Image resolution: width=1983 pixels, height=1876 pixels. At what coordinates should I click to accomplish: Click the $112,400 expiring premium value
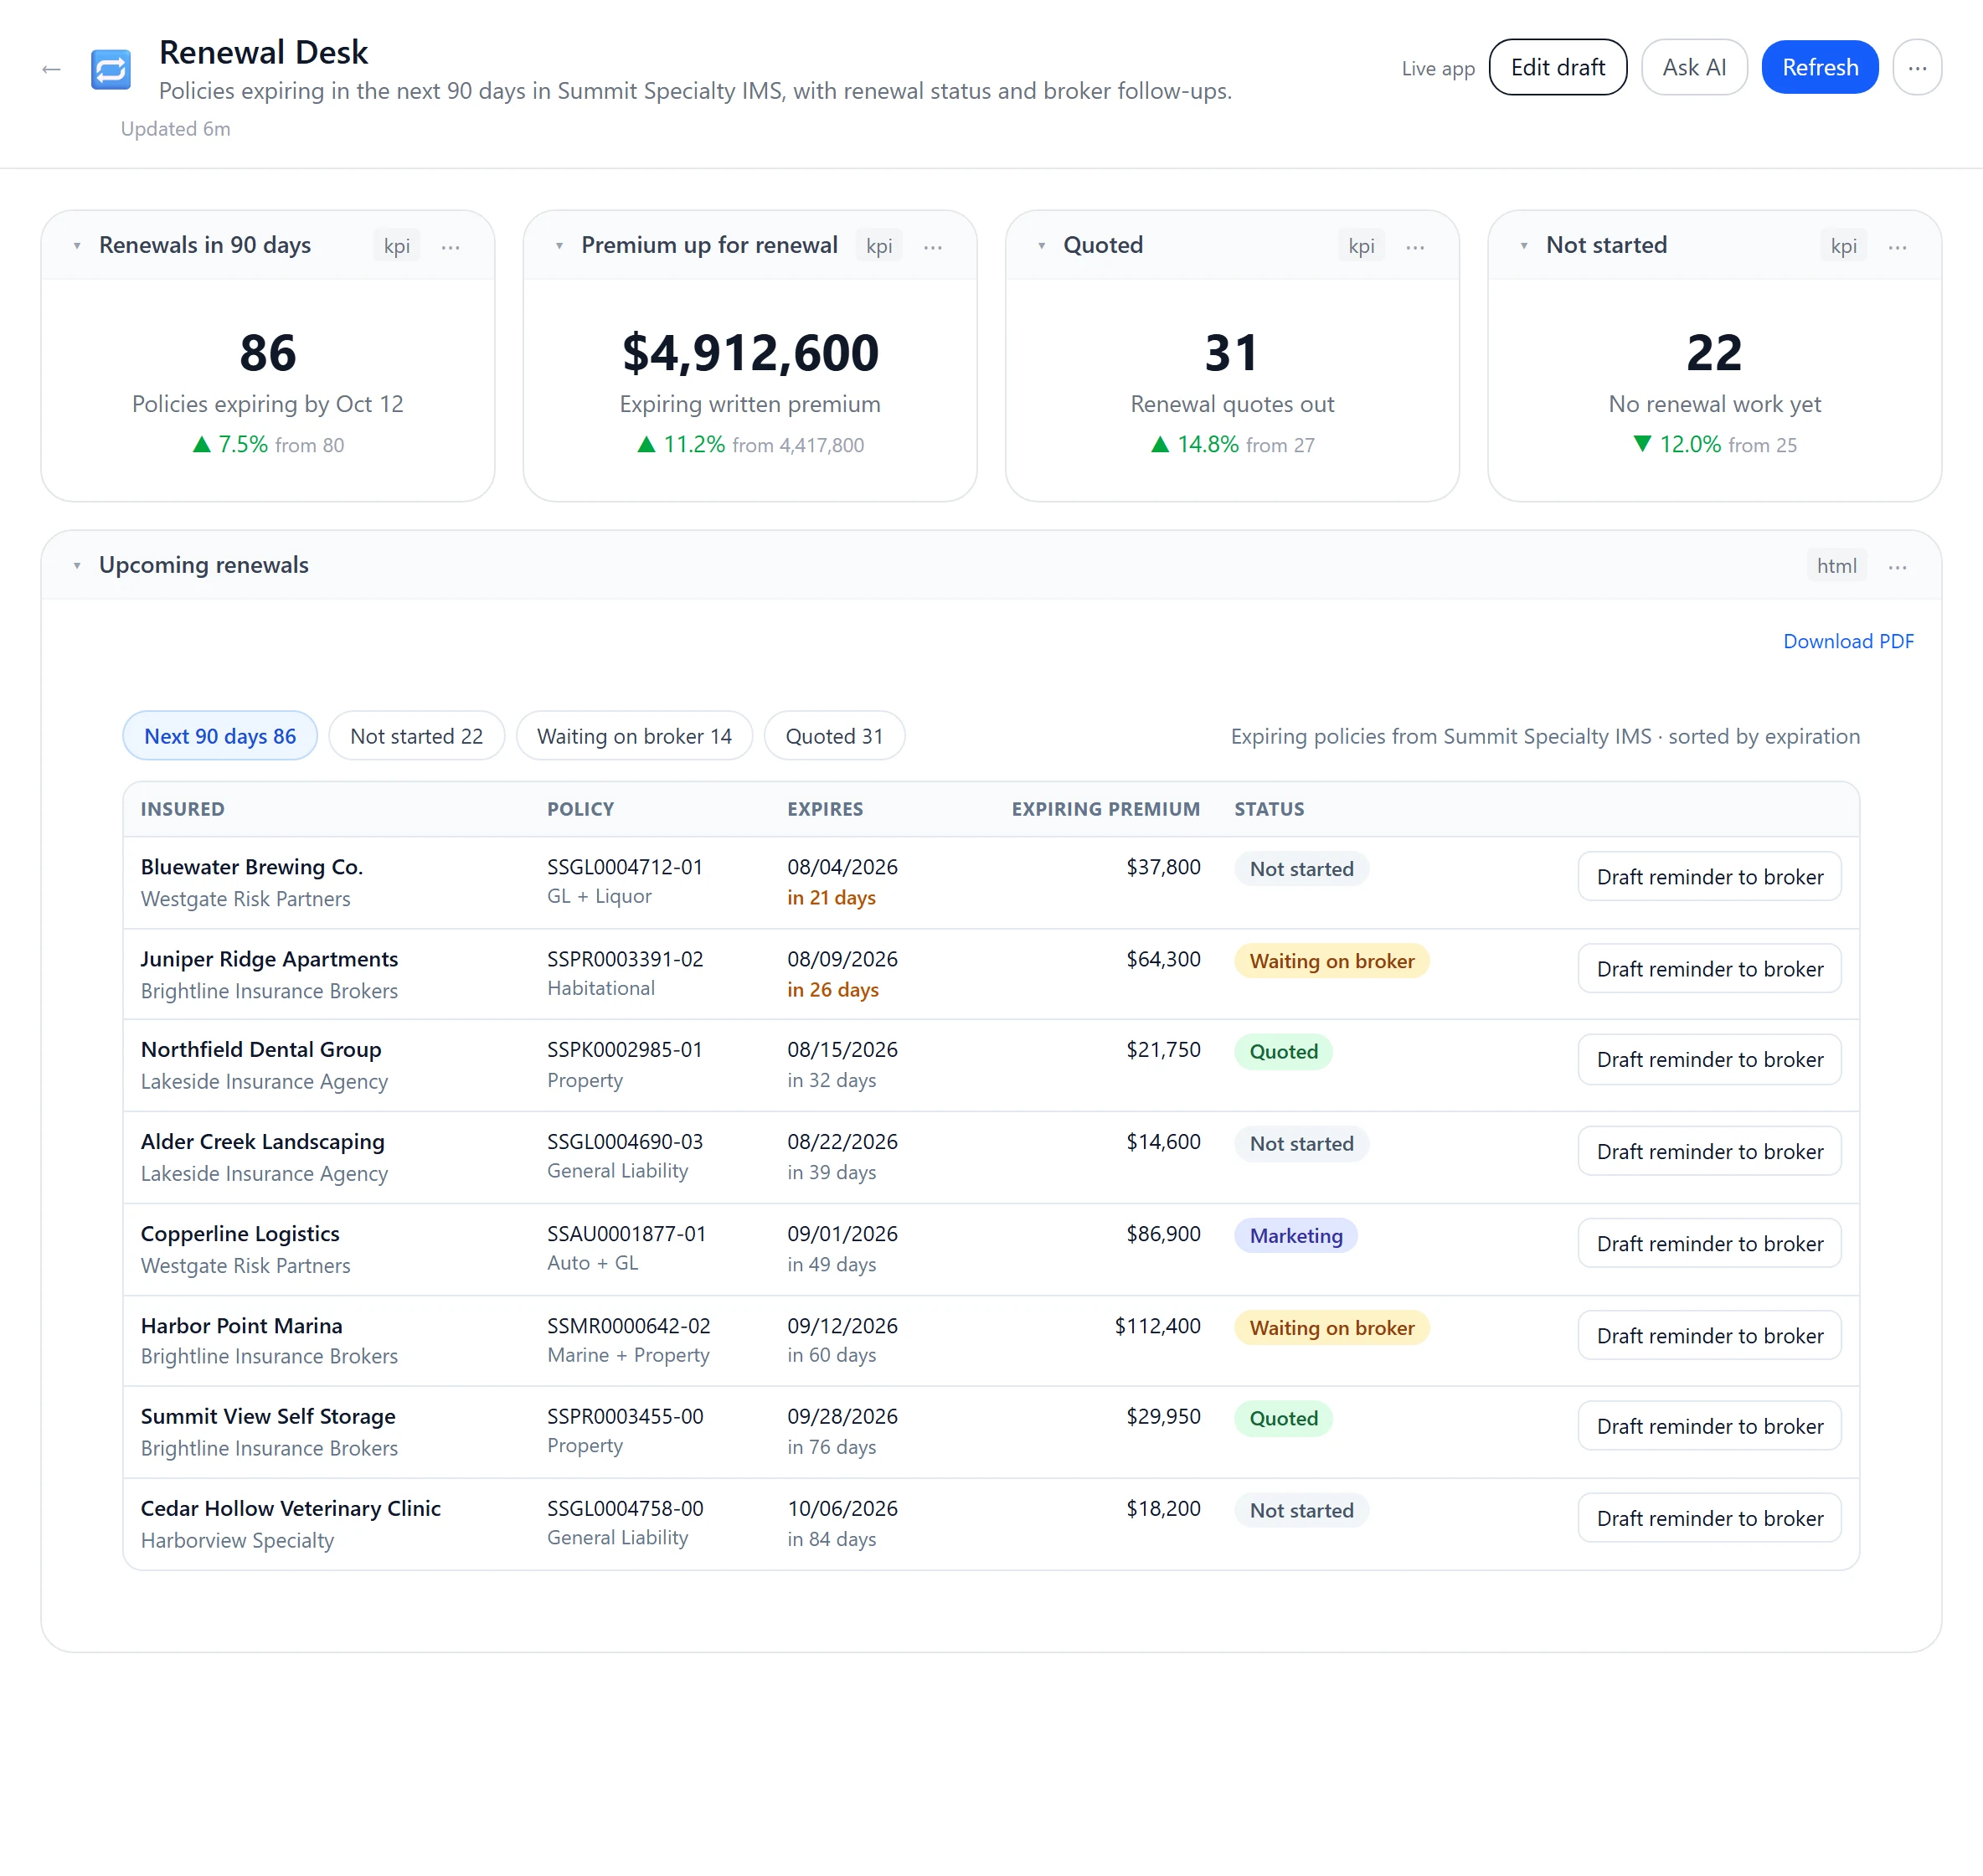point(1157,1325)
